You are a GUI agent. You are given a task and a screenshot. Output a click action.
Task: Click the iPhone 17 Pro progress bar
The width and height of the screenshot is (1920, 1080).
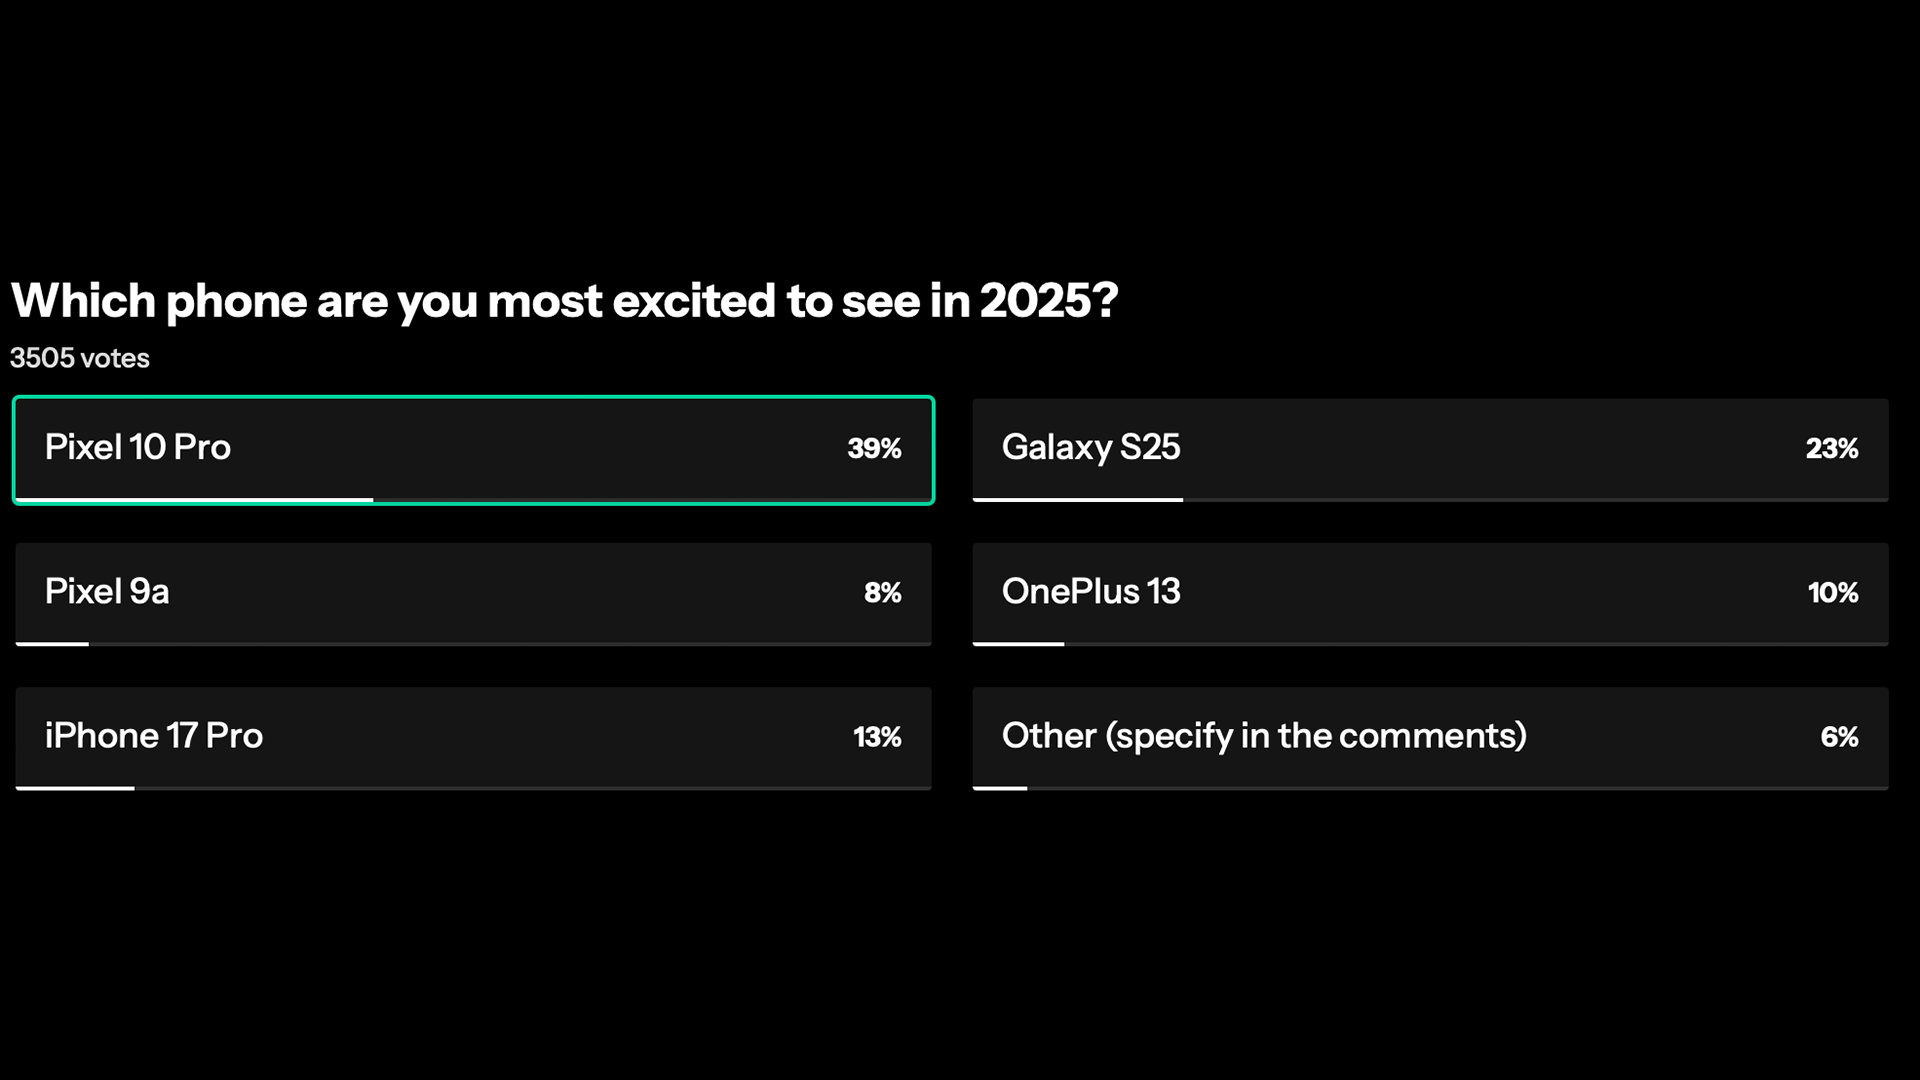[473, 788]
